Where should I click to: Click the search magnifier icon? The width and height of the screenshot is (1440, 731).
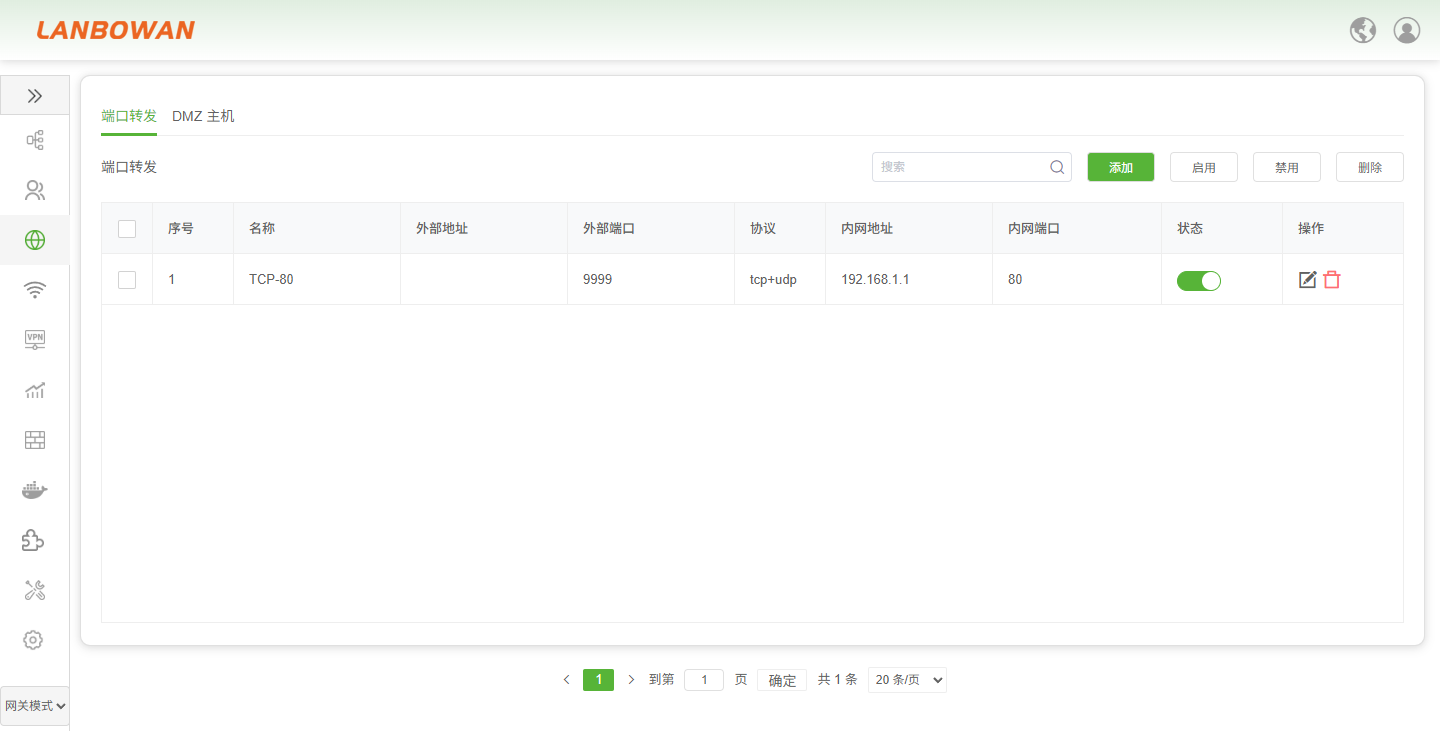coord(1057,167)
